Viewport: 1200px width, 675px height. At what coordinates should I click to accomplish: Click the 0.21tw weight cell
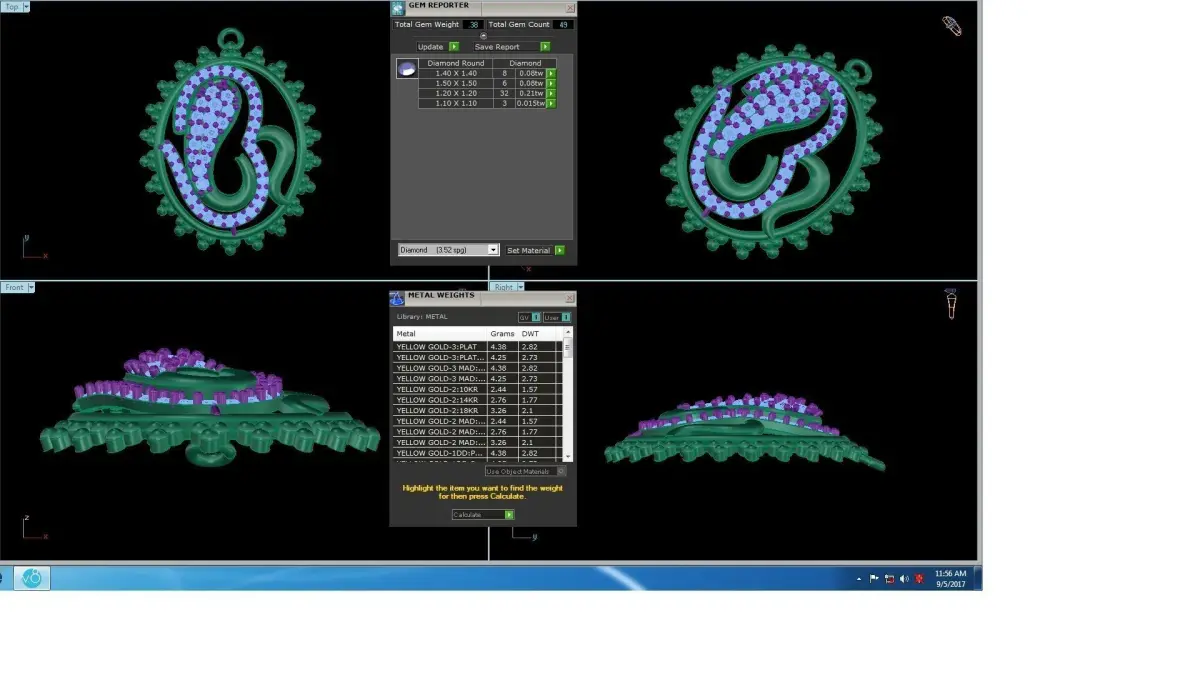click(x=530, y=93)
